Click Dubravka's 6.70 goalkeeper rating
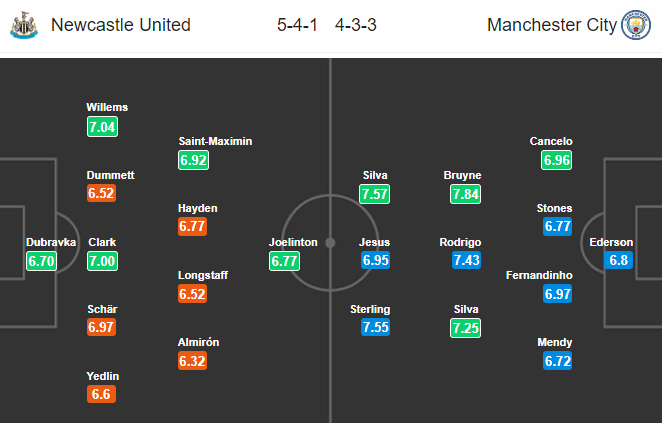 pos(41,261)
